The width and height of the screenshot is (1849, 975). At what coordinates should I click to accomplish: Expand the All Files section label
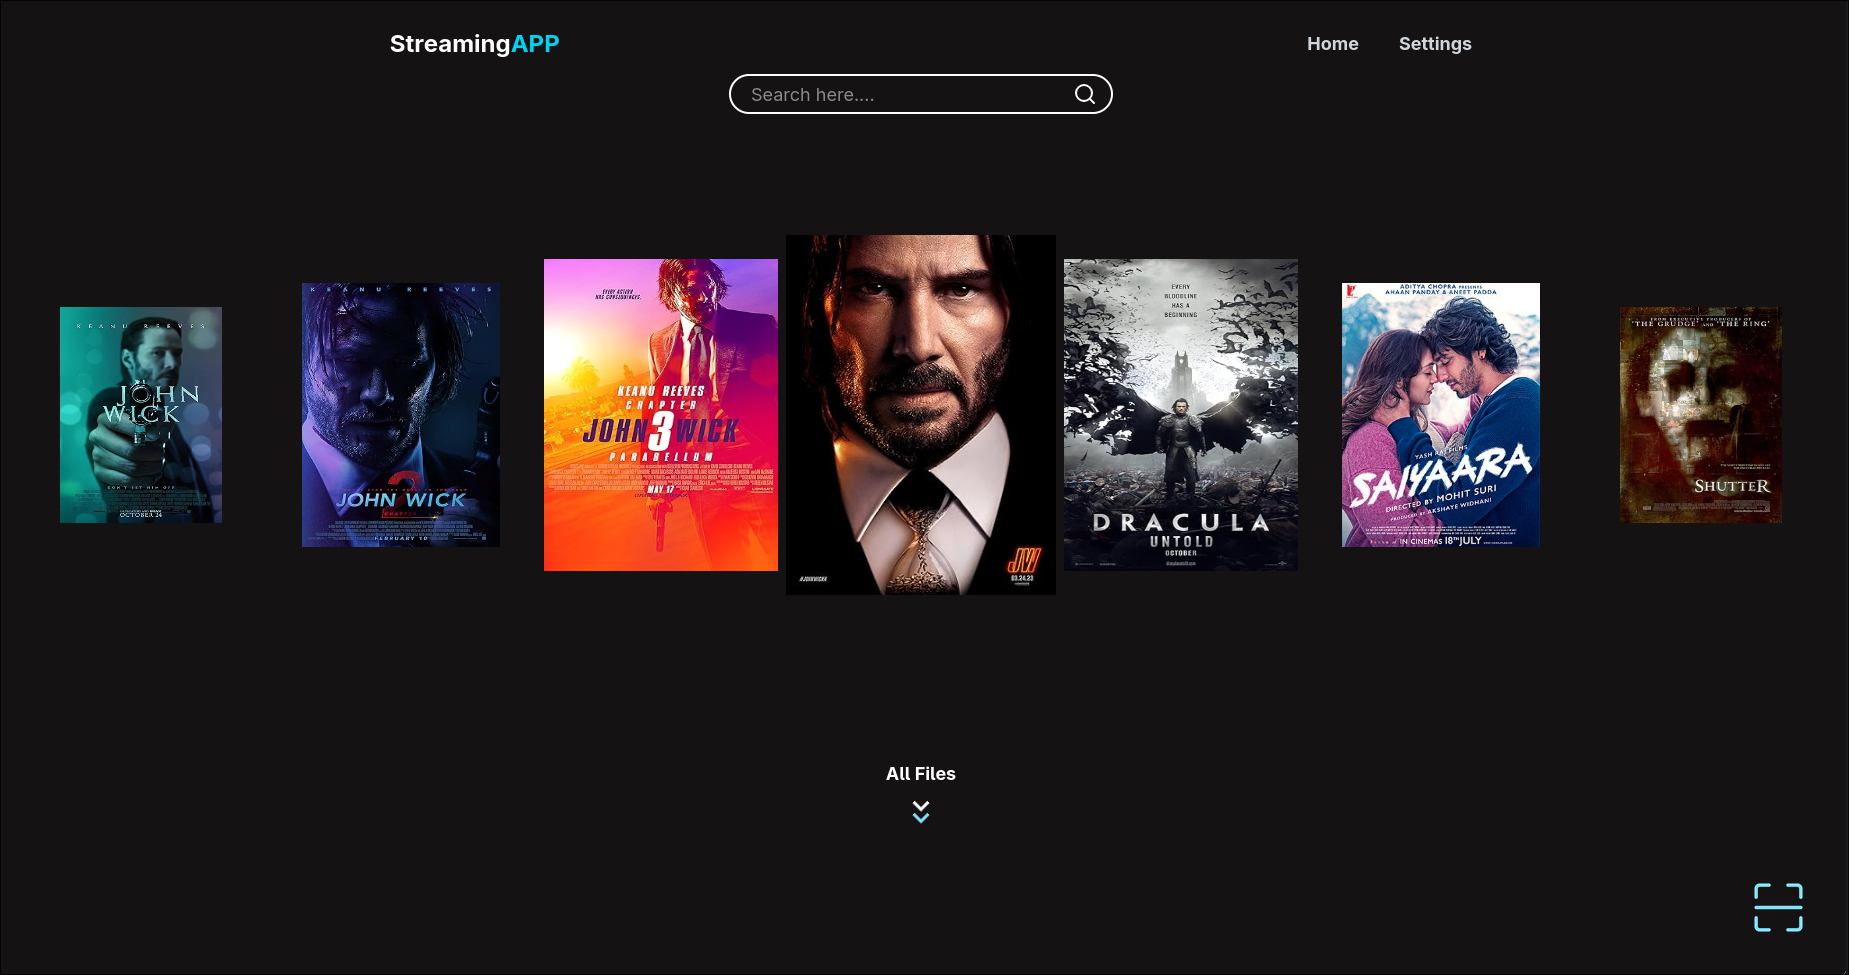(920, 773)
